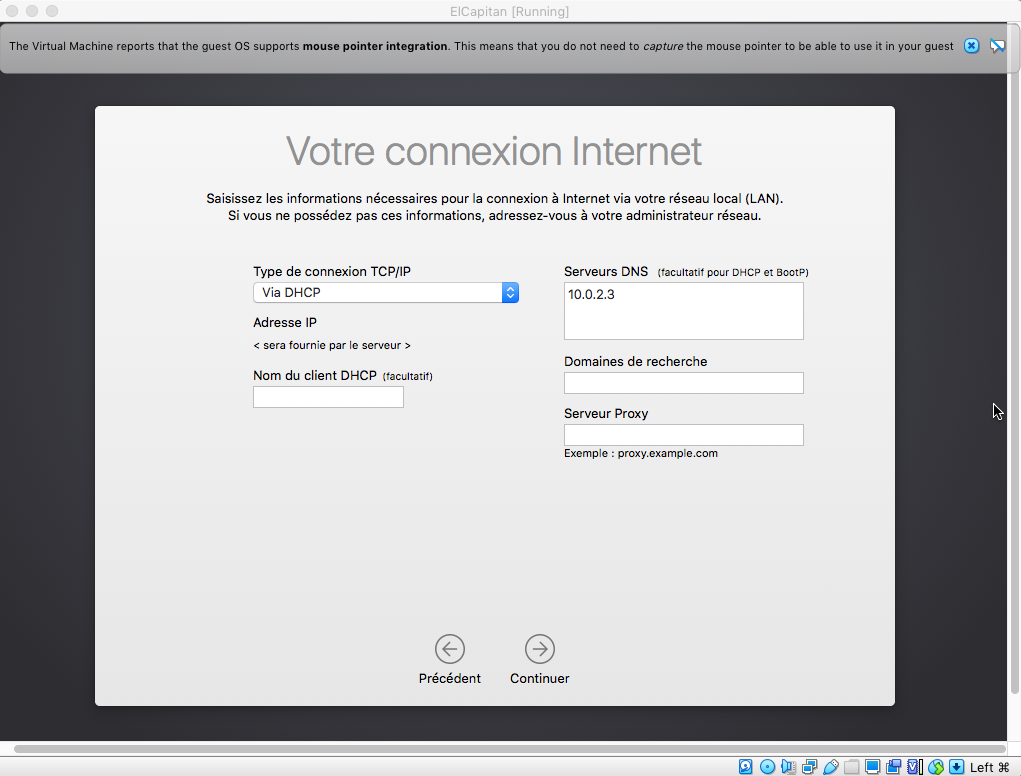The image size is (1021, 776).
Task: Click the CPU virtualization V icon
Action: [x=915, y=767]
